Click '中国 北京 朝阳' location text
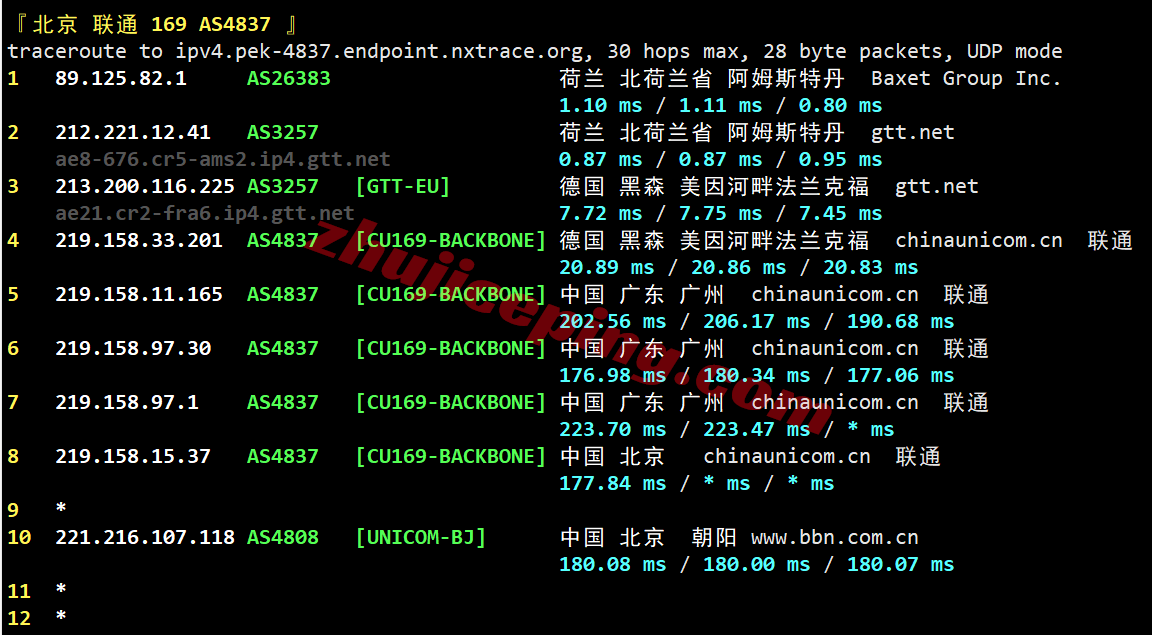Image resolution: width=1152 pixels, height=635 pixels. click(648, 537)
